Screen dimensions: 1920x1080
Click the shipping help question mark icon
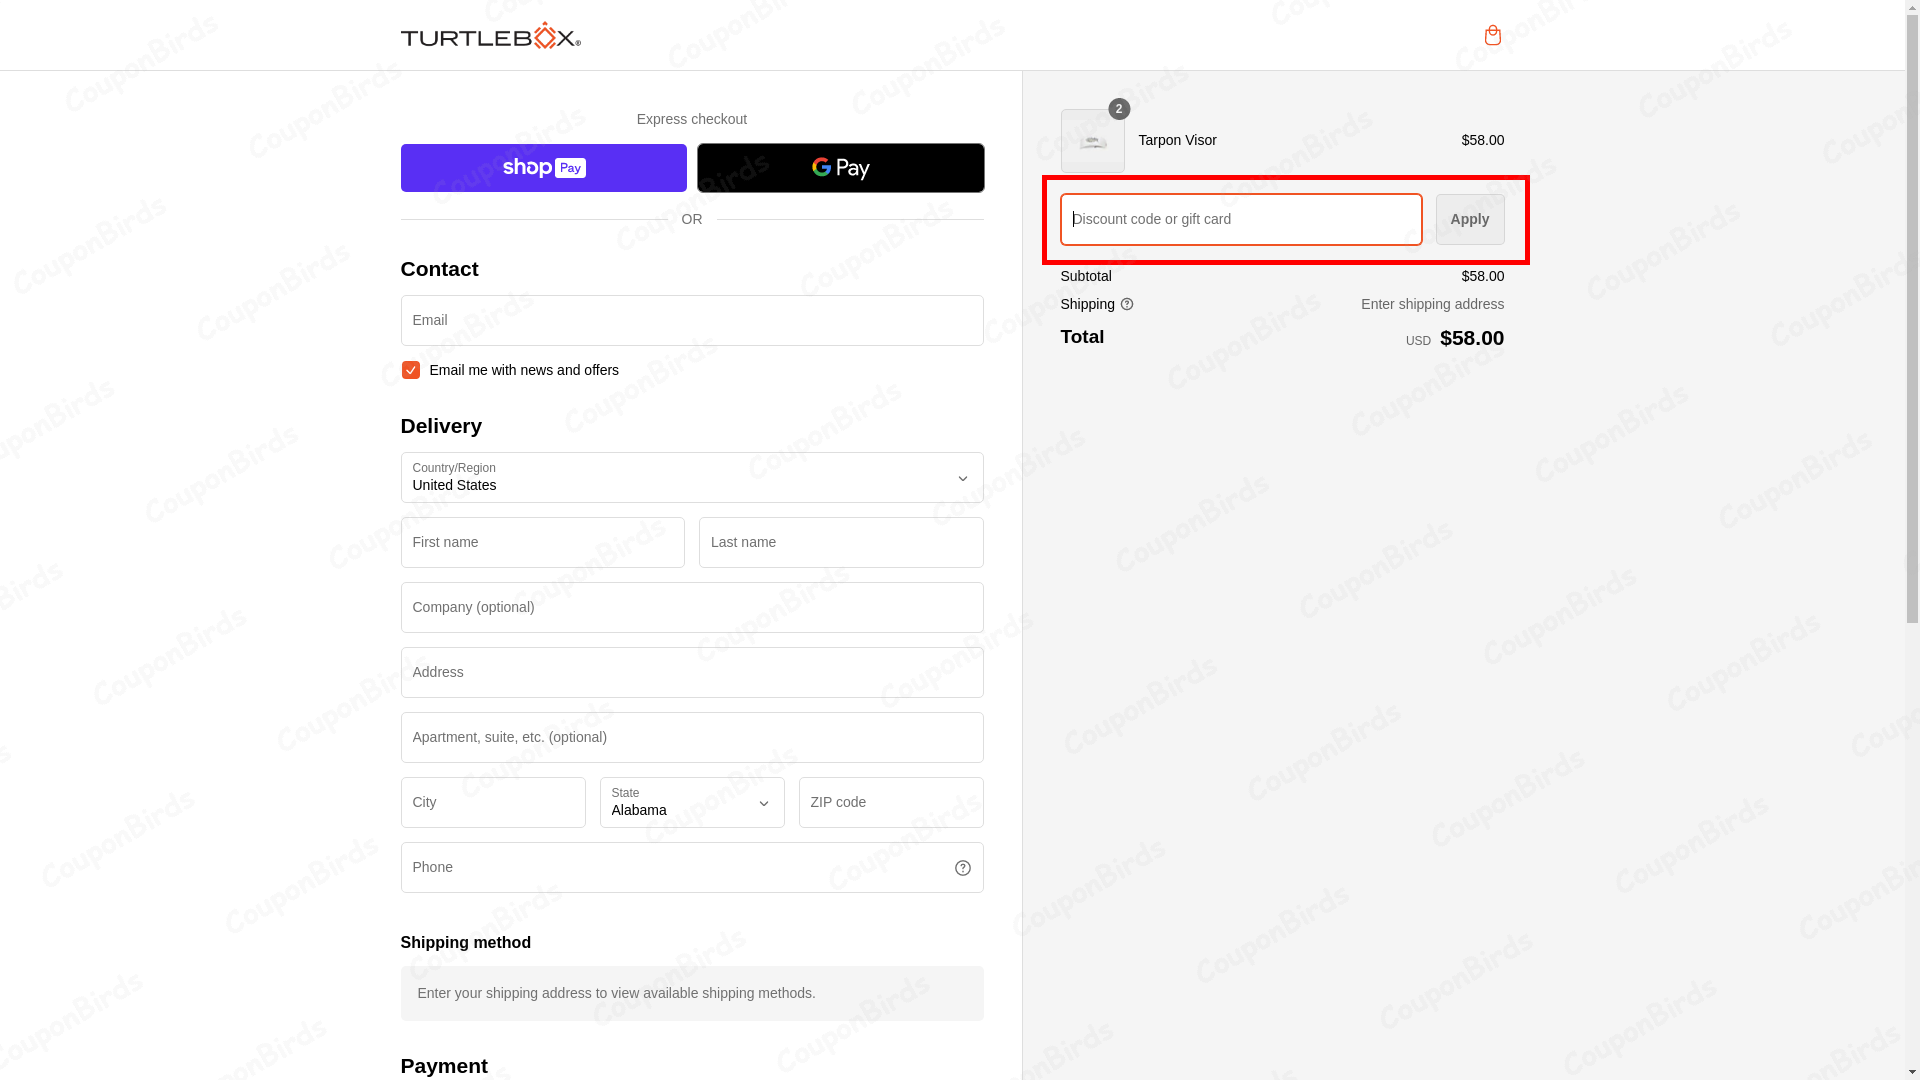pyautogui.click(x=1127, y=305)
